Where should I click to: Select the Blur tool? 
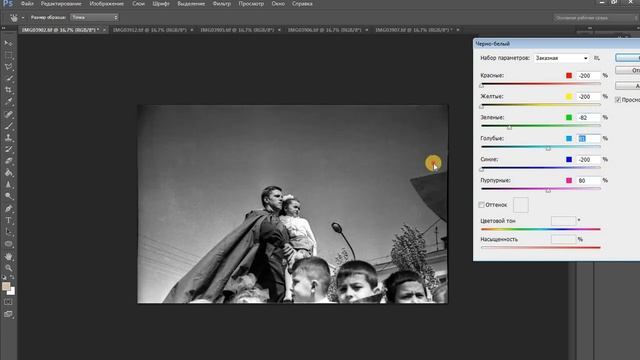pyautogui.click(x=8, y=184)
